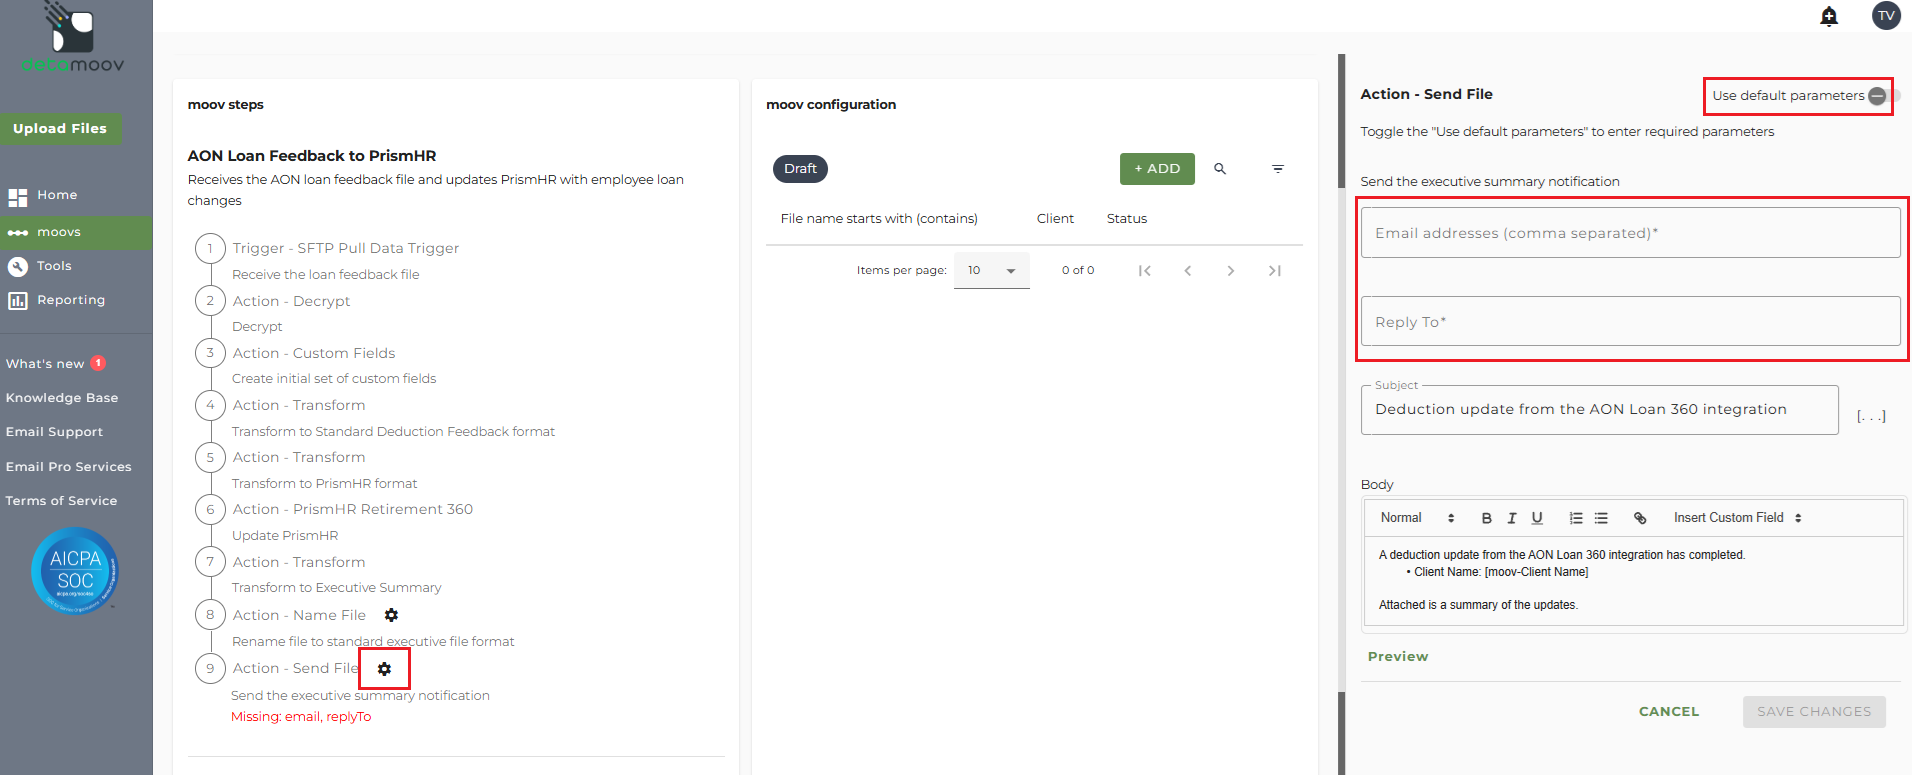1912x775 pixels.
Task: Go to the last page of results
Action: (x=1275, y=271)
